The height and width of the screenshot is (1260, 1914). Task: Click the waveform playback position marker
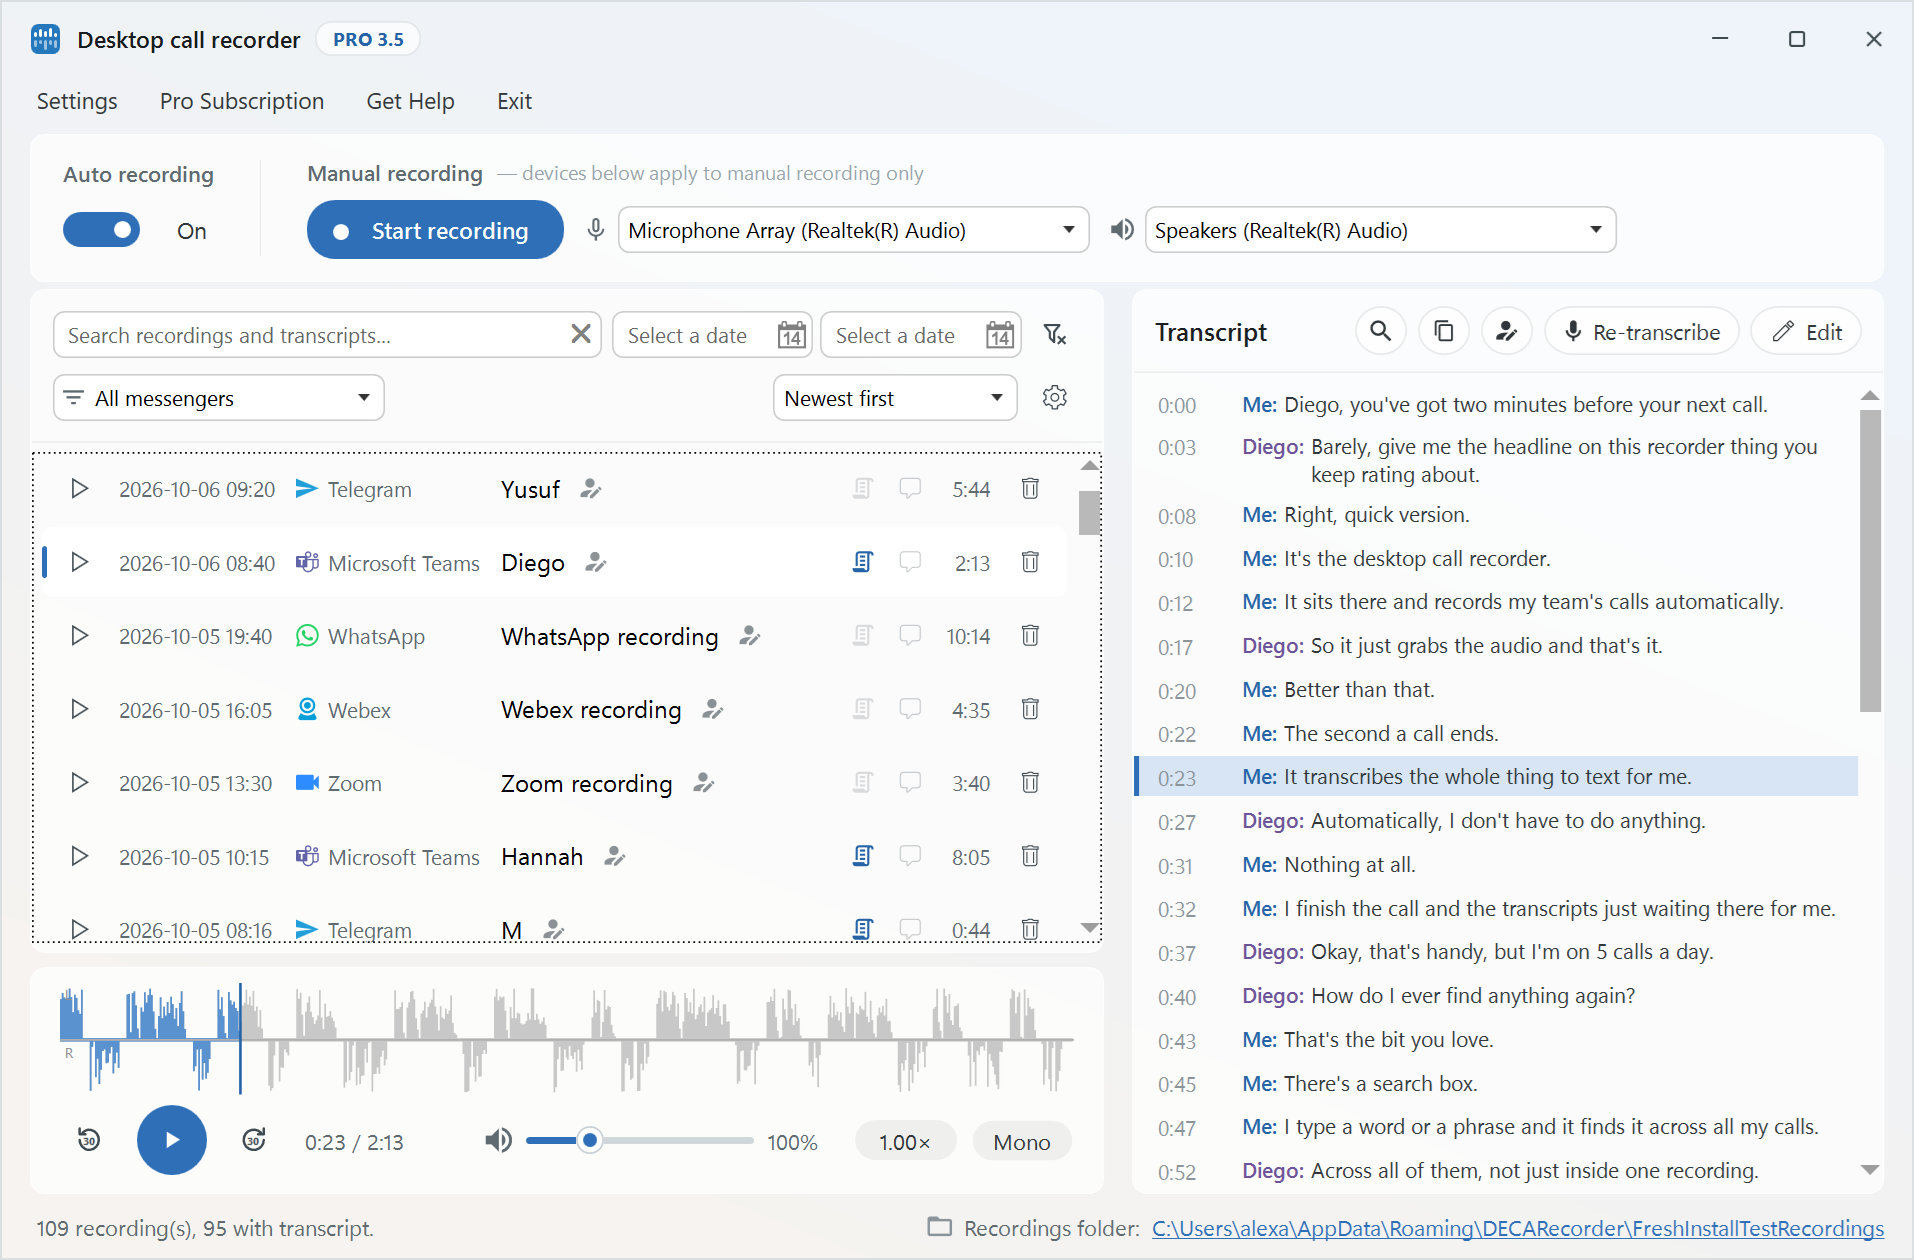[240, 1038]
